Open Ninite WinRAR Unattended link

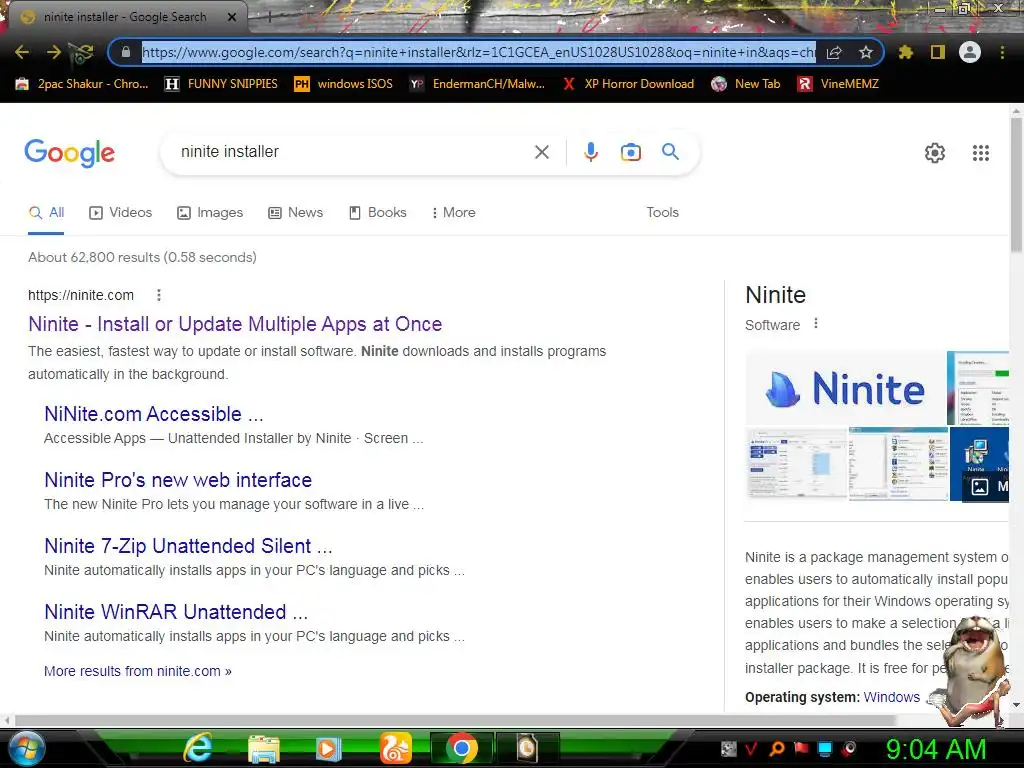point(176,612)
